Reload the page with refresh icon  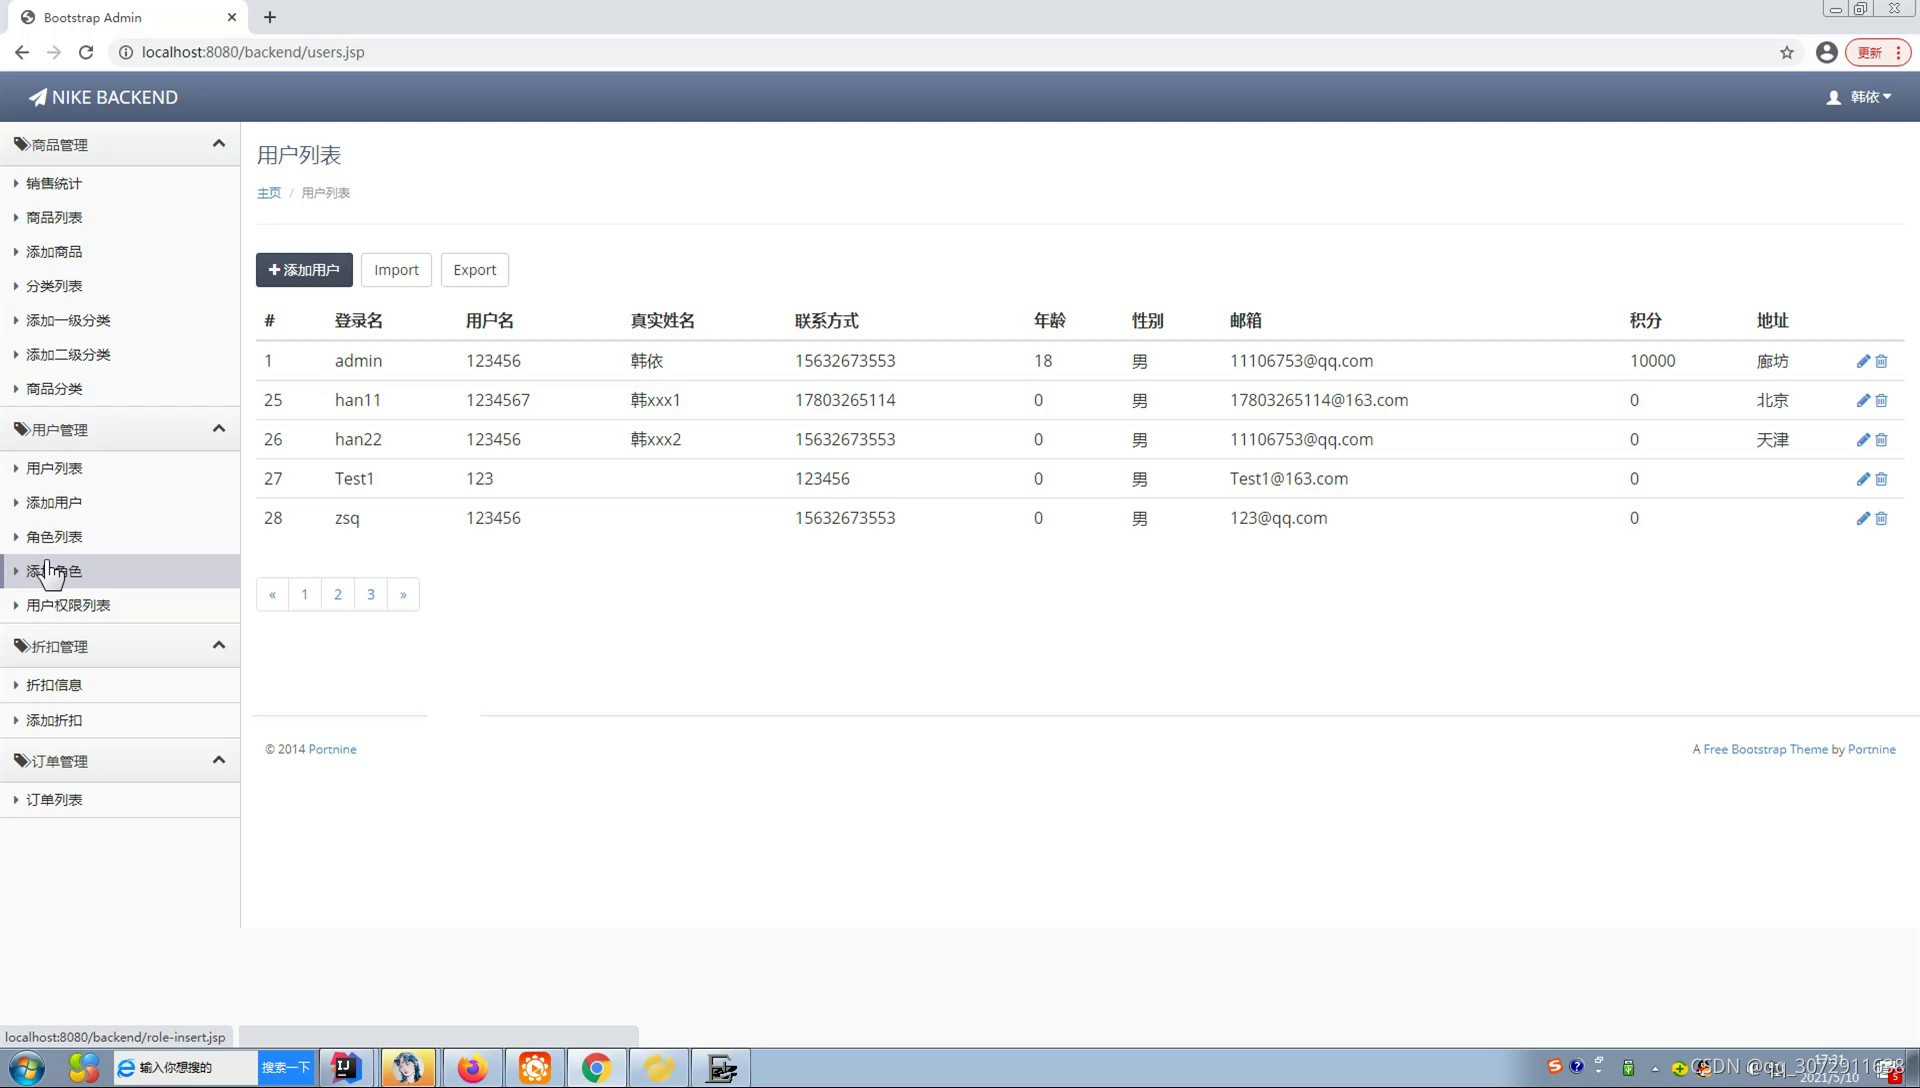tap(86, 52)
